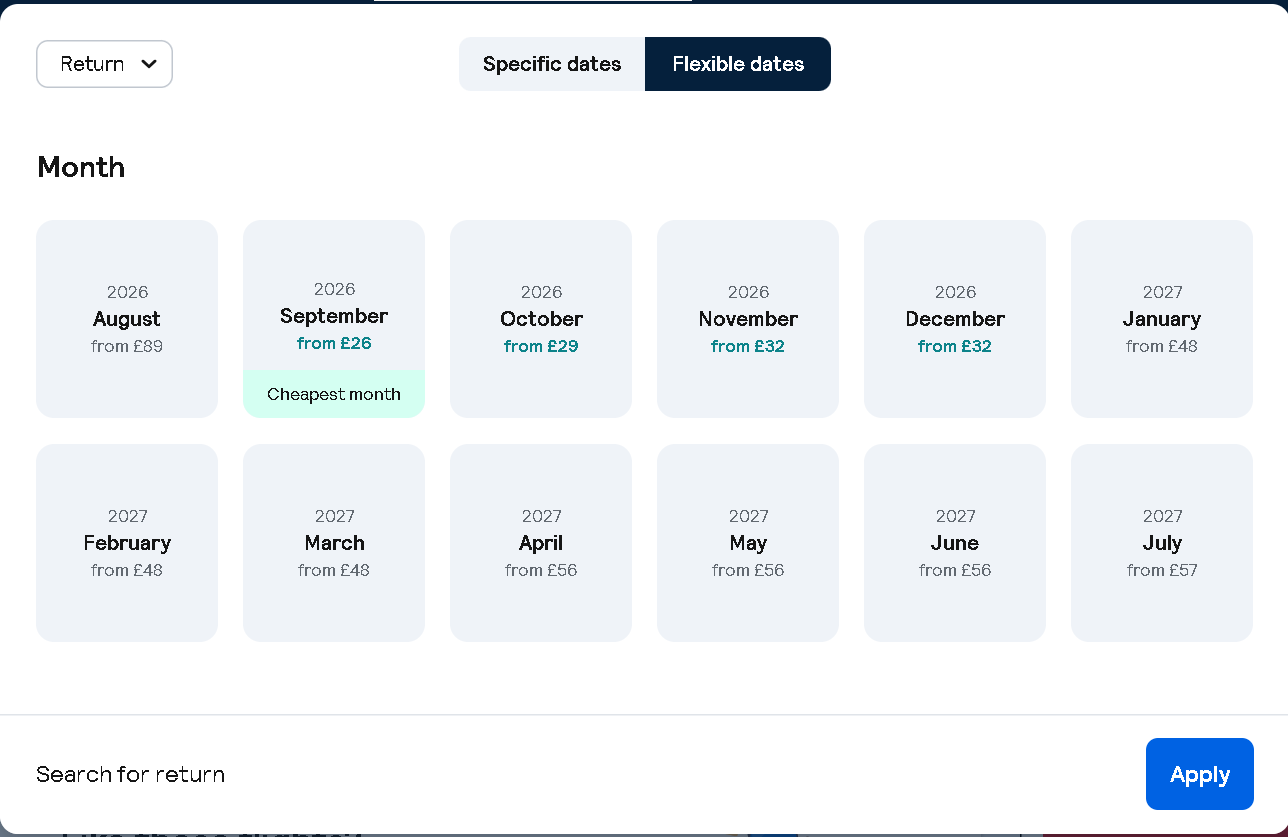Click the chevron arrow beside Return
Viewport: 1288px width, 837px height.
tap(149, 64)
